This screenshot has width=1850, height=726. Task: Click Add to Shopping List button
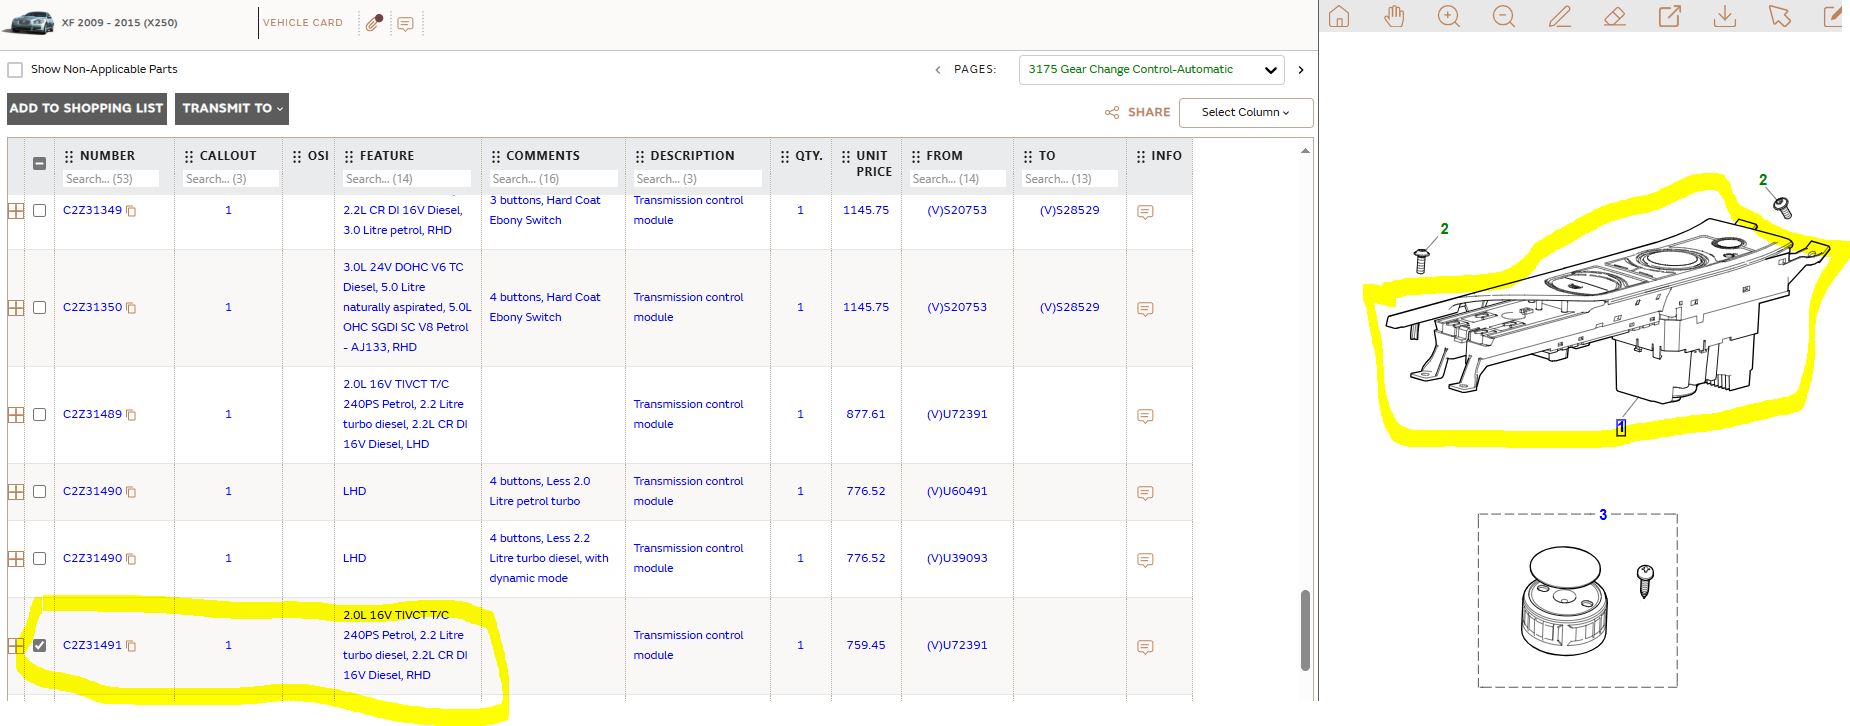pyautogui.click(x=87, y=108)
